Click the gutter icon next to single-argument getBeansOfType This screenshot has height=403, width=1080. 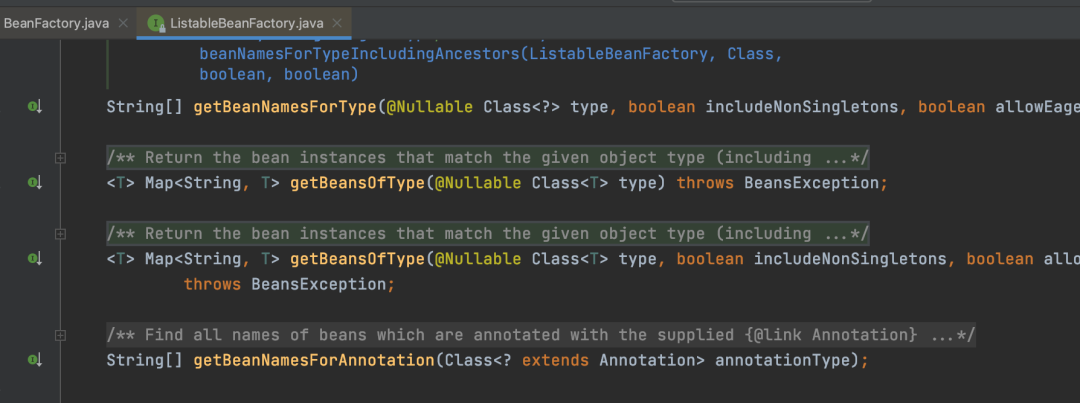tap(34, 183)
